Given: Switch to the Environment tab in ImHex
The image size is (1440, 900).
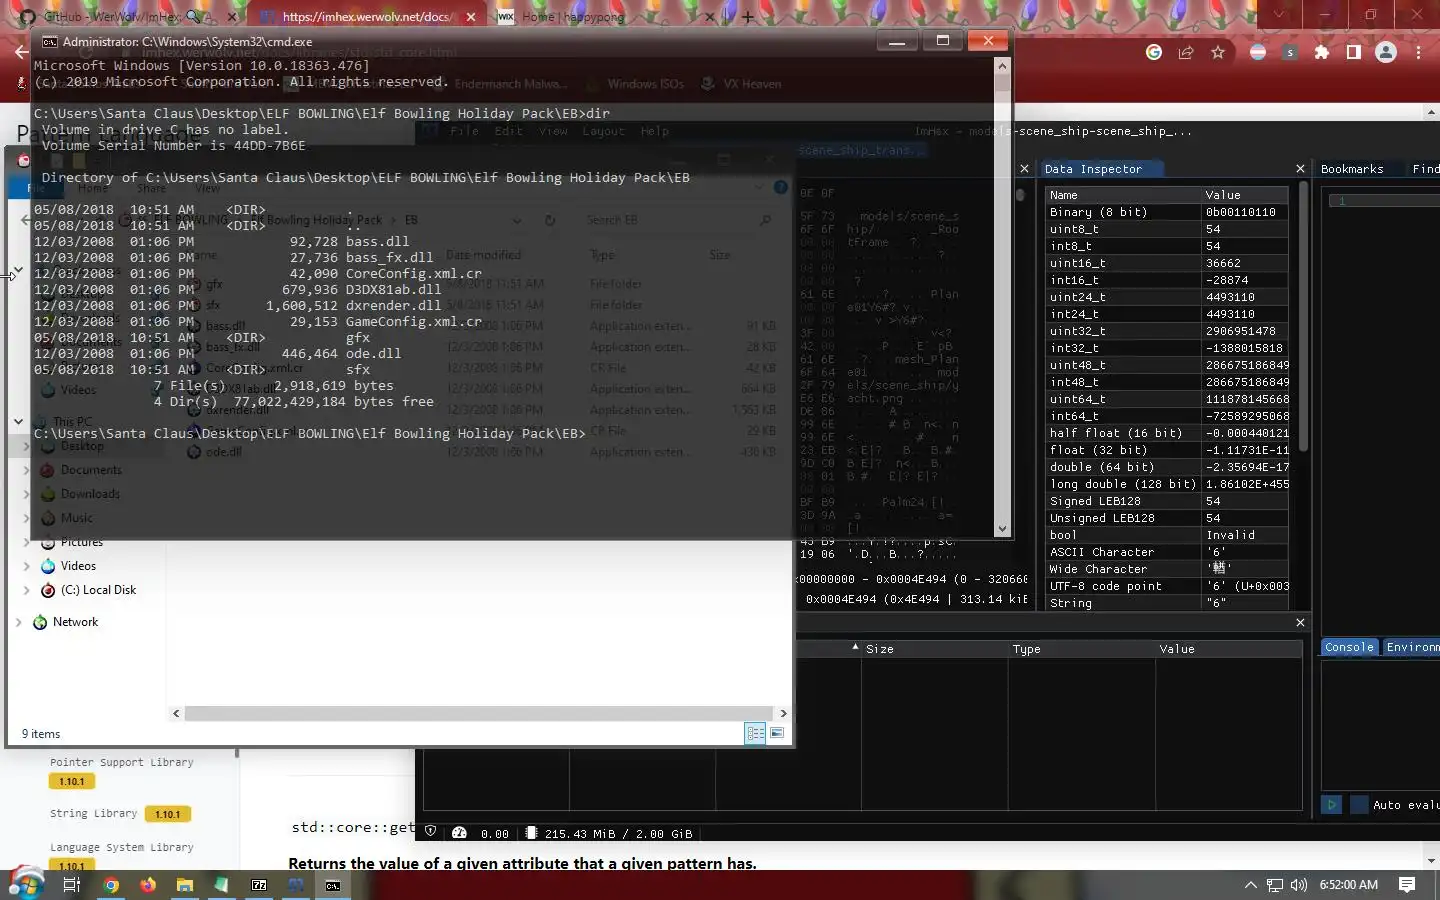Looking at the screenshot, I should (x=1411, y=647).
